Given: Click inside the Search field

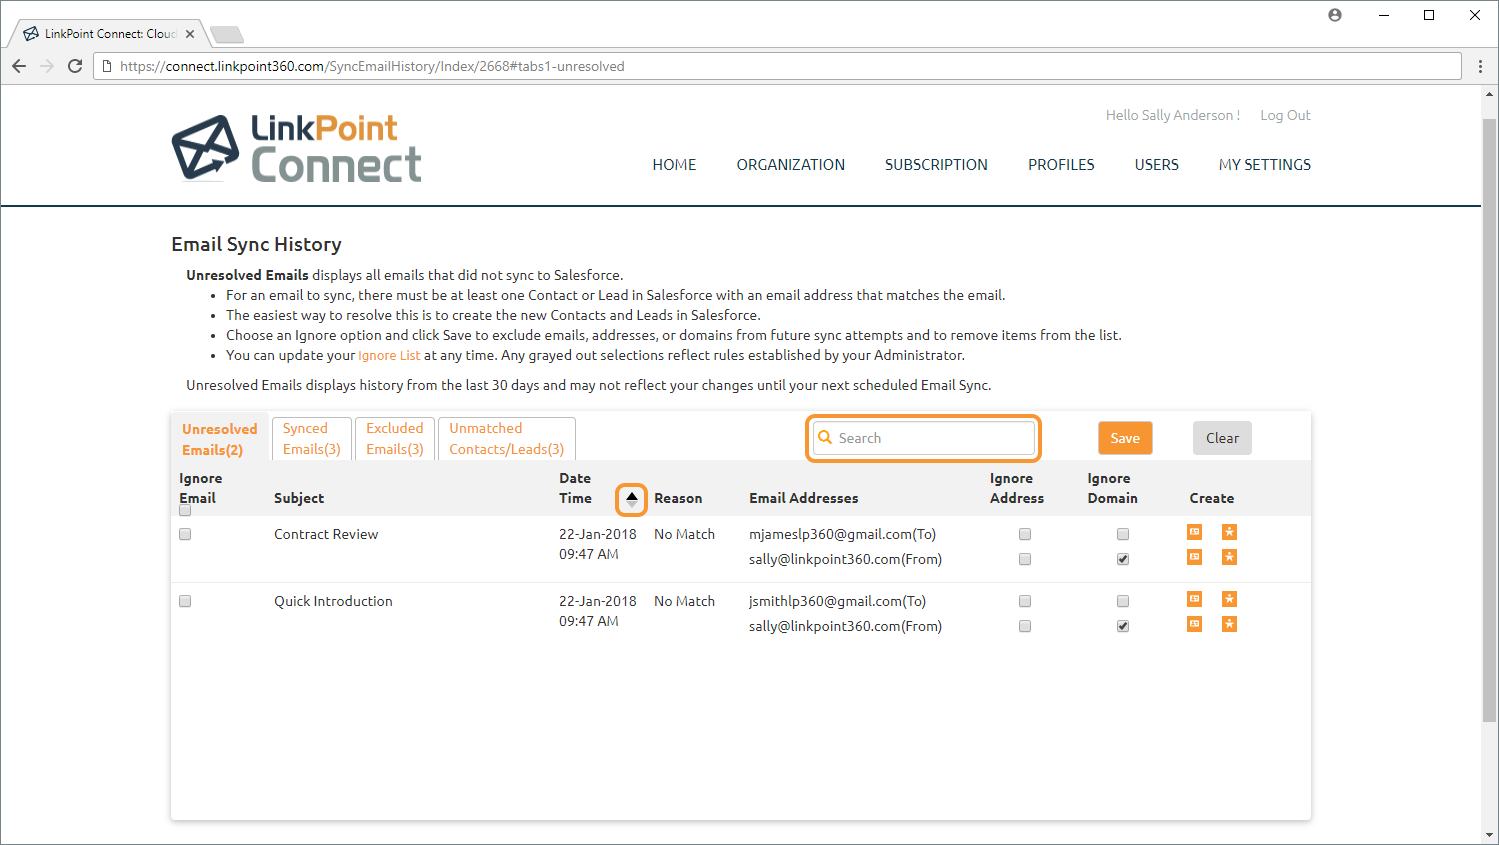Looking at the screenshot, I should [924, 438].
